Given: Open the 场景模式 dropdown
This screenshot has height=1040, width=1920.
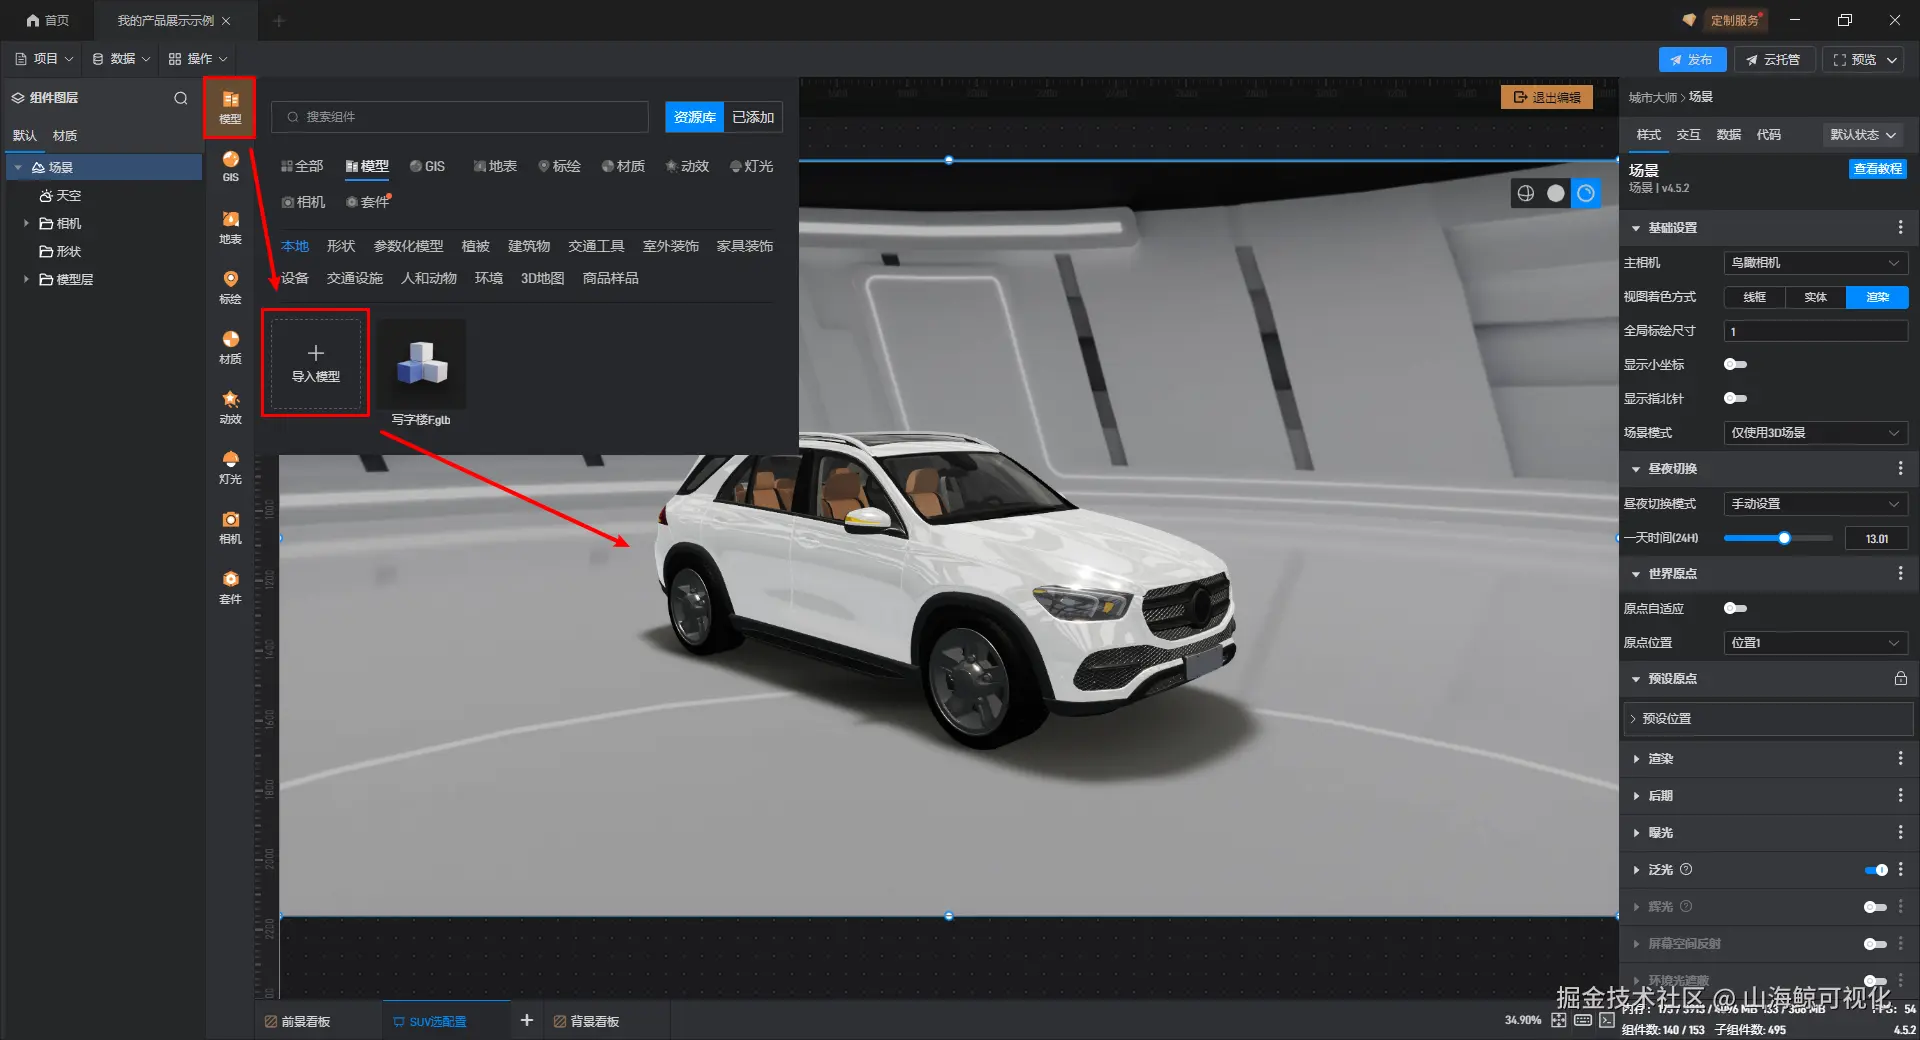Looking at the screenshot, I should click(1816, 433).
